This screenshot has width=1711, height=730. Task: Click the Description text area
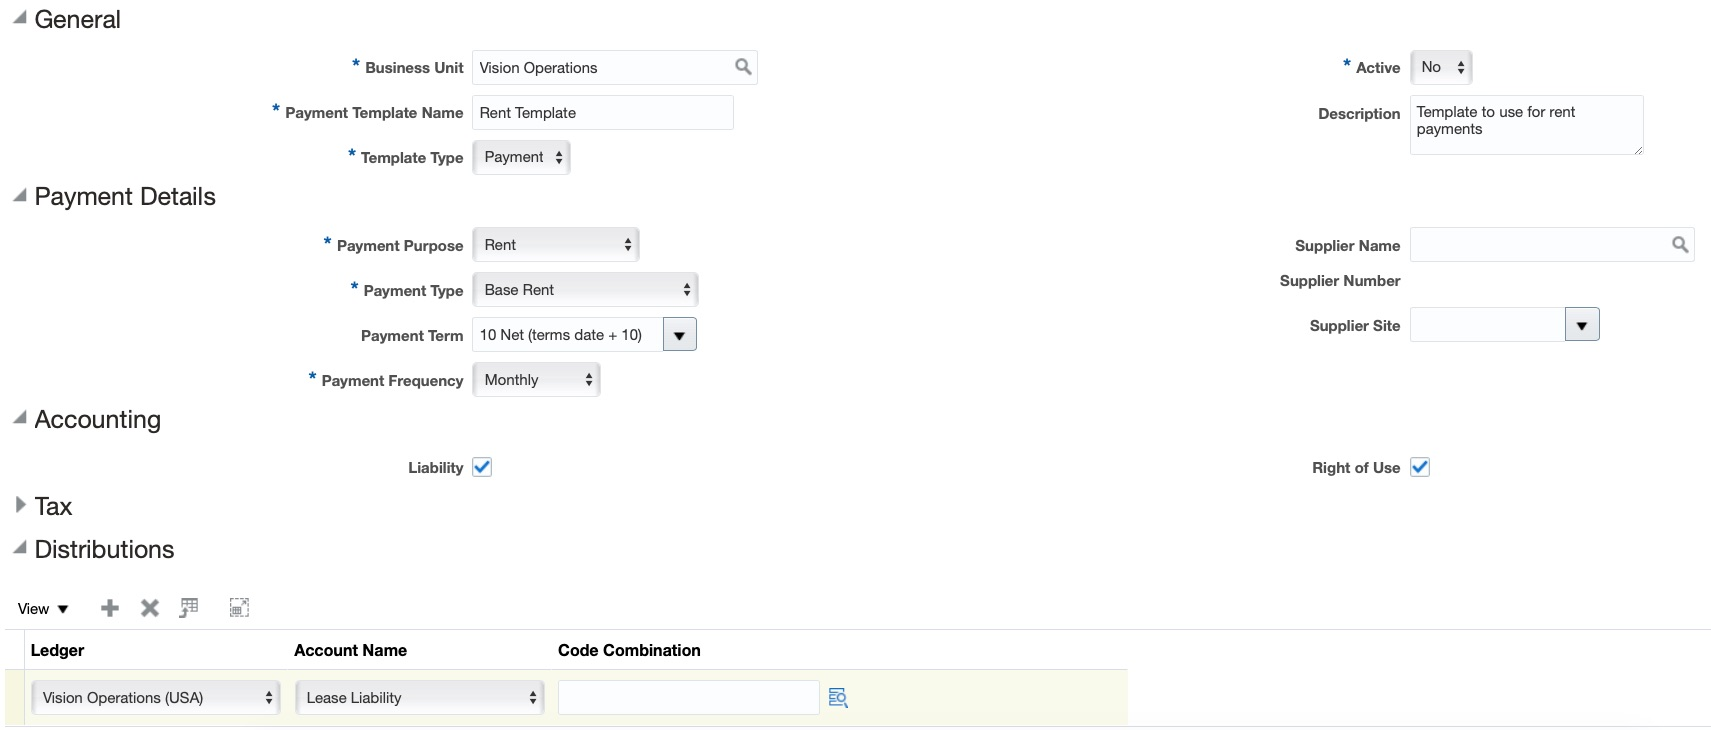(1526, 125)
